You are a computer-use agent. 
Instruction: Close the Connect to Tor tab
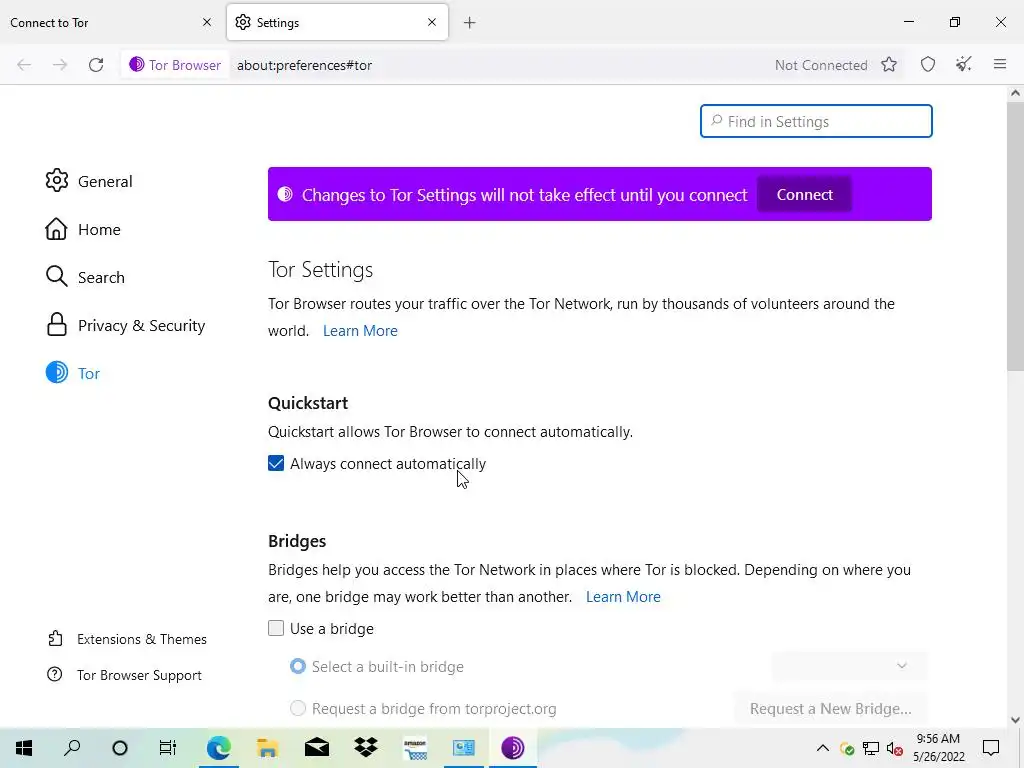click(207, 22)
